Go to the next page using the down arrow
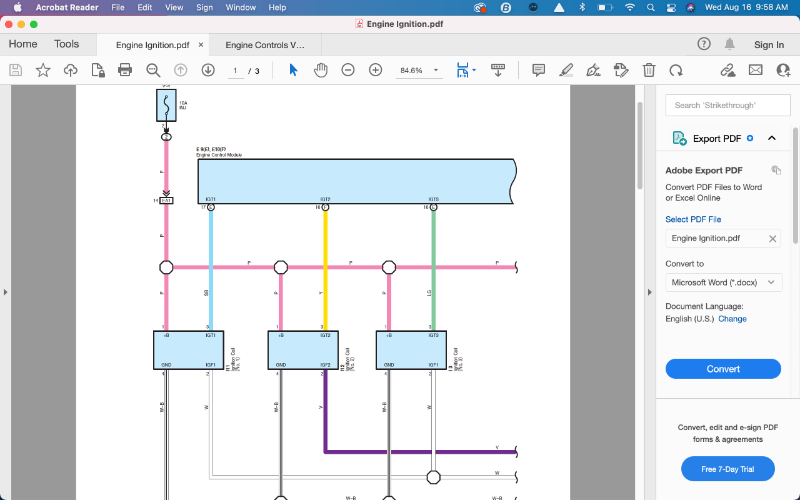The image size is (800, 500). click(x=208, y=70)
